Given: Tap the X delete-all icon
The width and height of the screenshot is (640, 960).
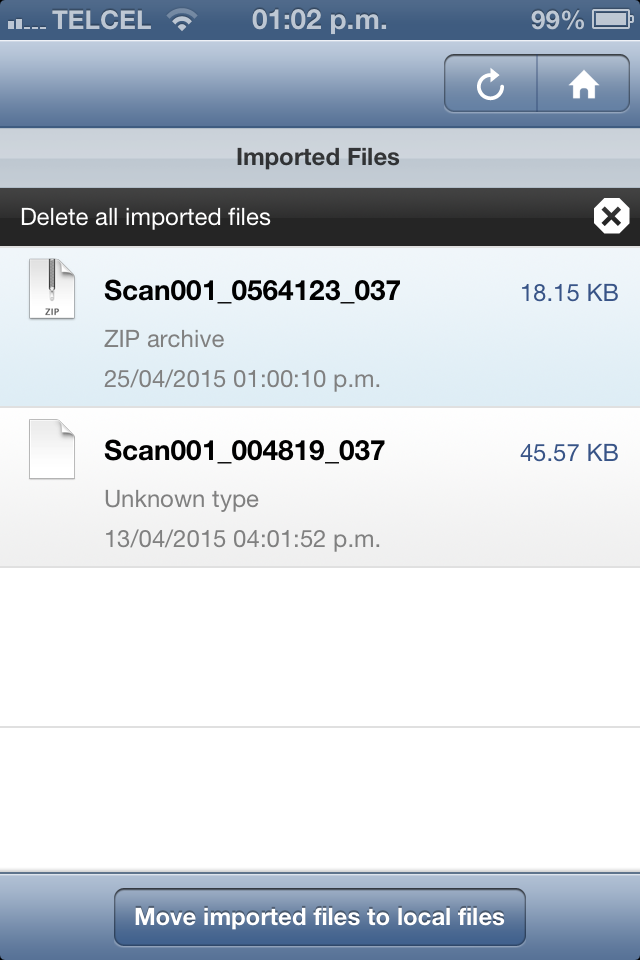Looking at the screenshot, I should [x=610, y=216].
